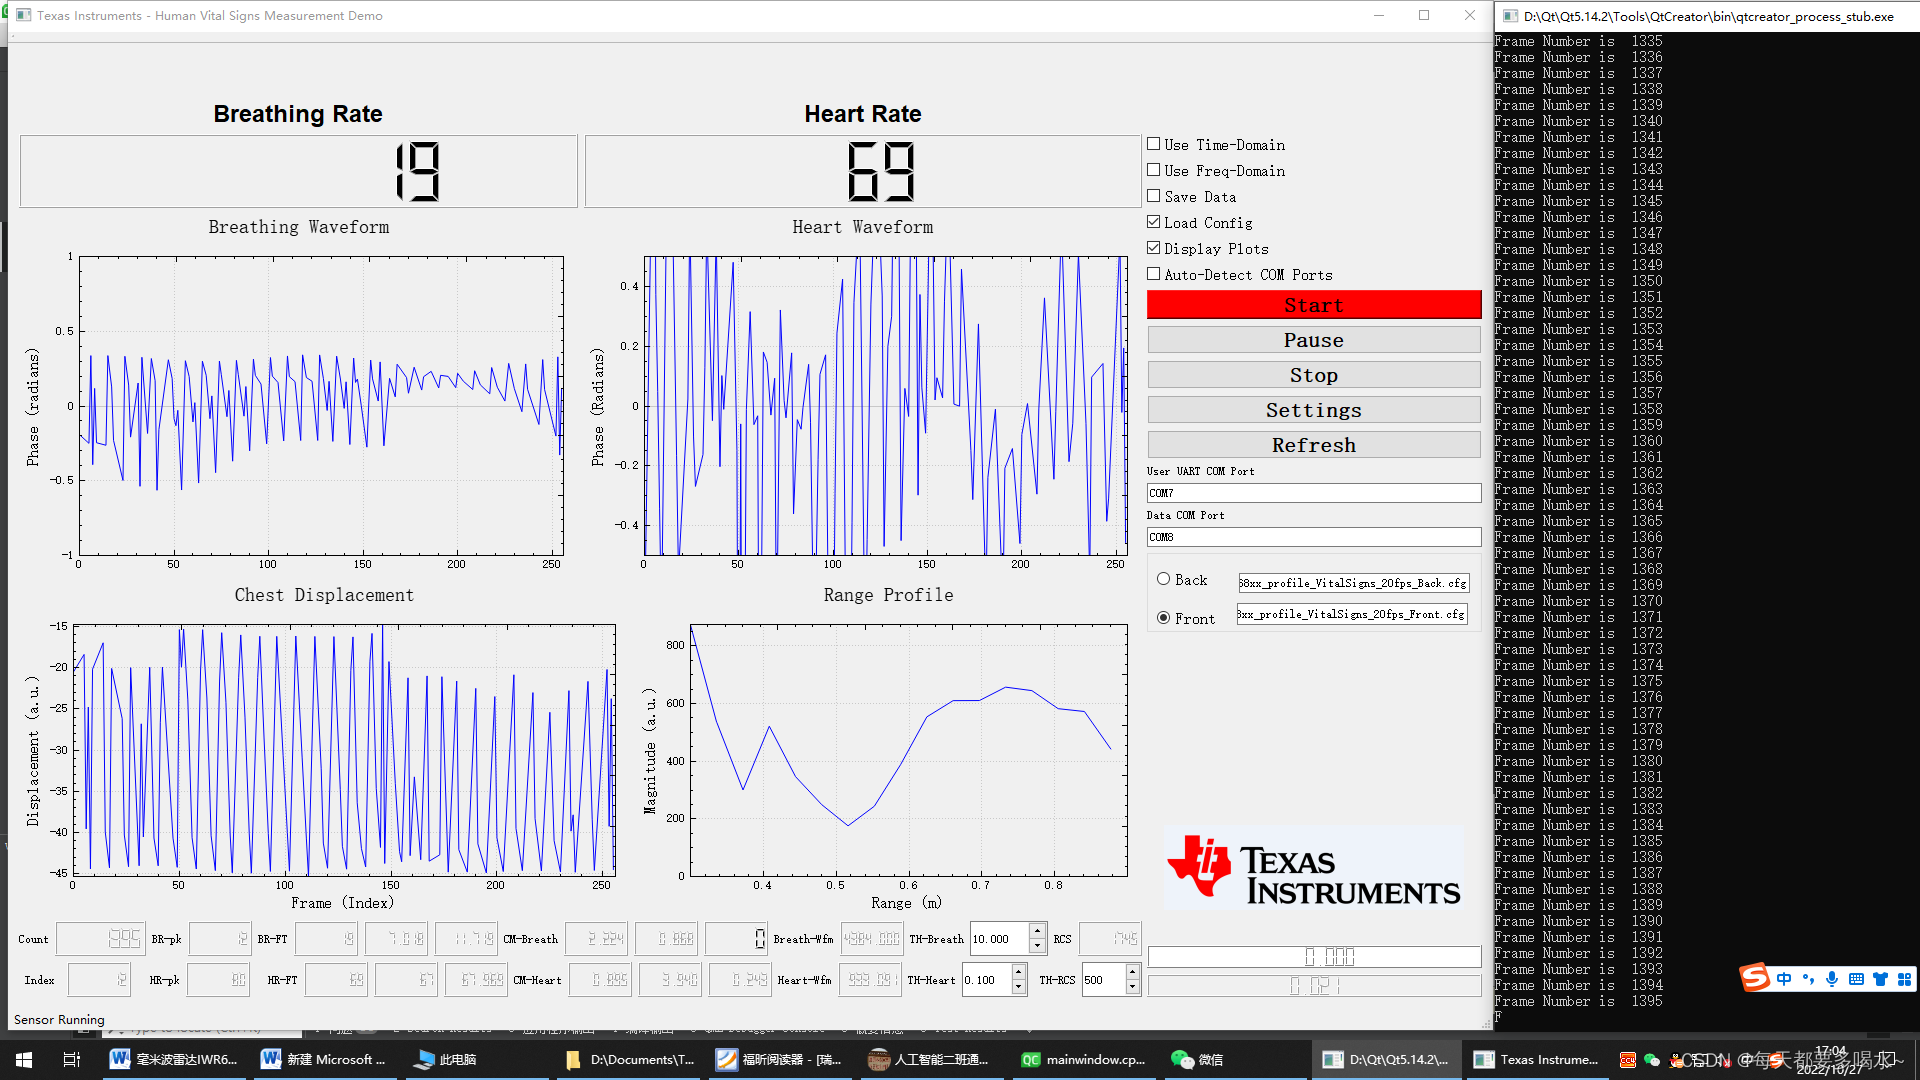This screenshot has height=1080, width=1920.
Task: Increase the TH-Breath value with up arrow
Action: (x=1037, y=932)
